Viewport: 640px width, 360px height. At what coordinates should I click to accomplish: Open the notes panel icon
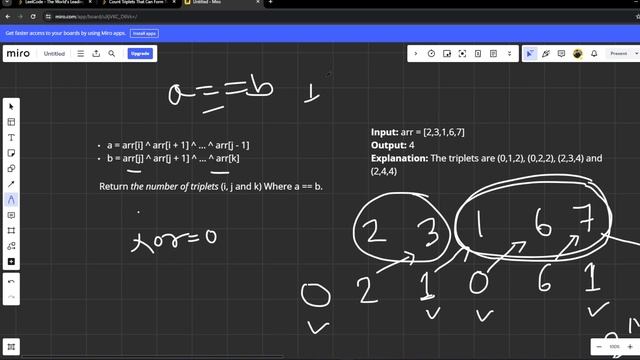(493, 53)
